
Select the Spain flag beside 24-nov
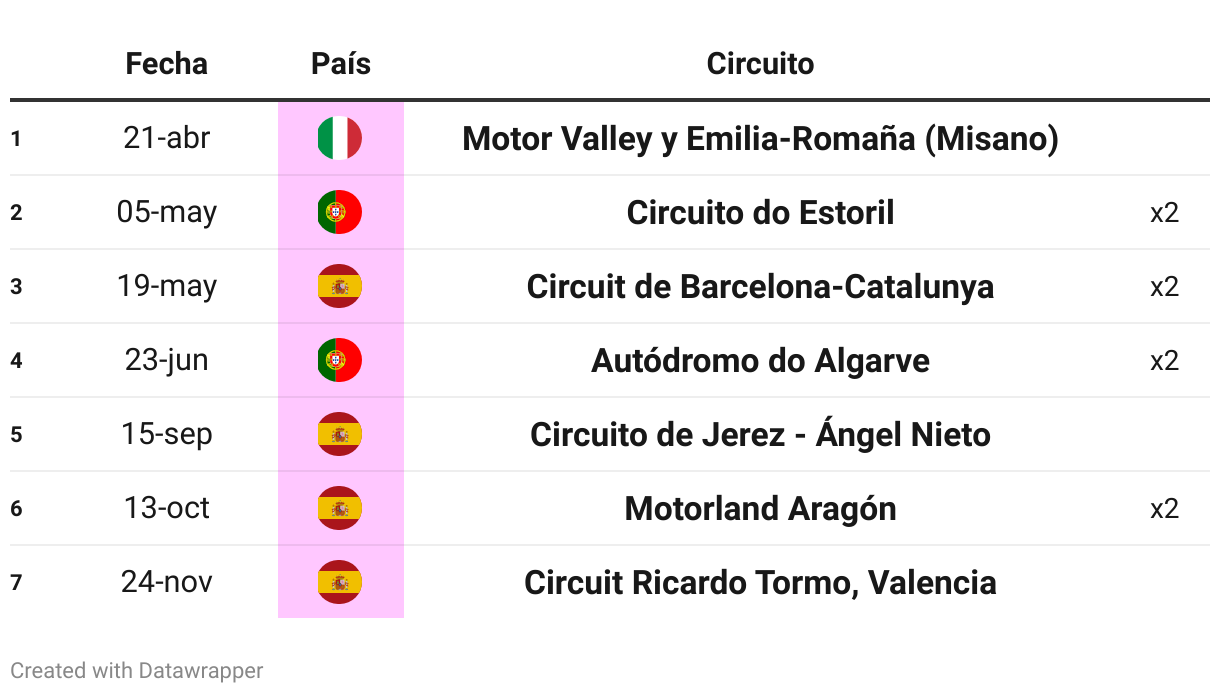click(340, 582)
